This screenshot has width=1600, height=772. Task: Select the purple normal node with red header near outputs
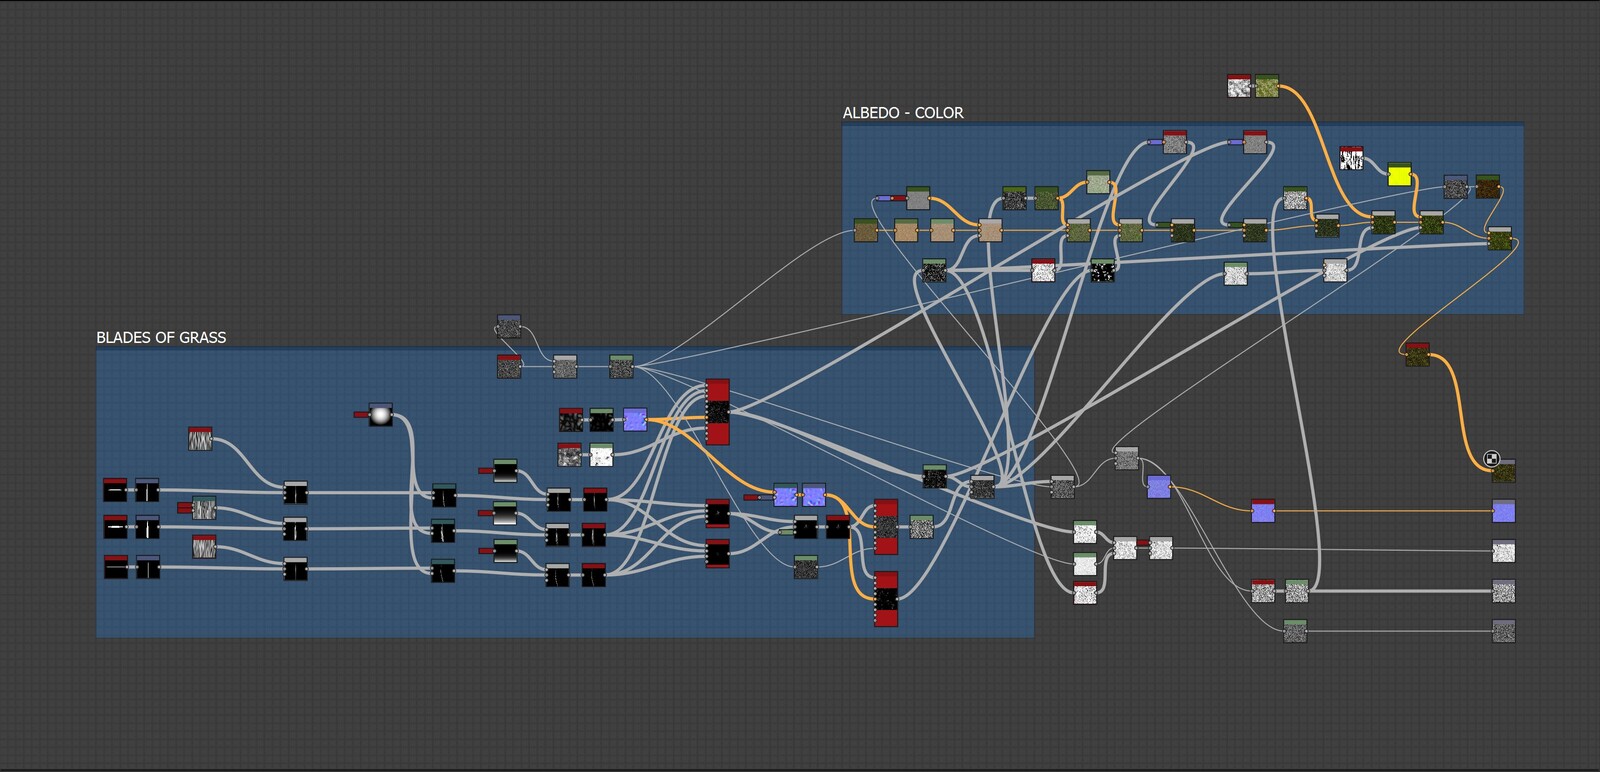tap(1263, 510)
